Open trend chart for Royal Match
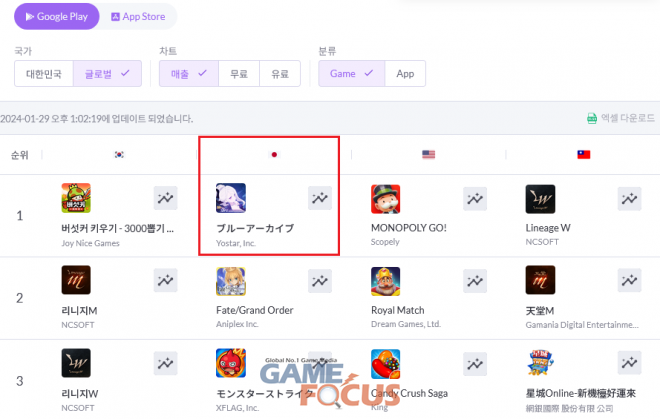The image size is (660, 419). tap(475, 281)
